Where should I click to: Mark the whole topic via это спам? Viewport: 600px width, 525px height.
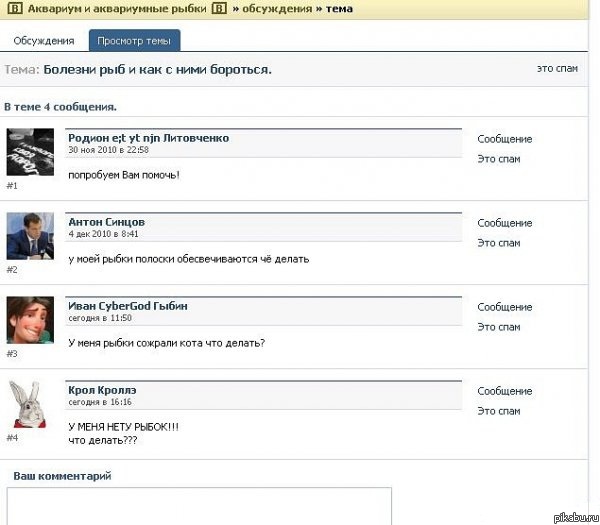click(x=557, y=68)
